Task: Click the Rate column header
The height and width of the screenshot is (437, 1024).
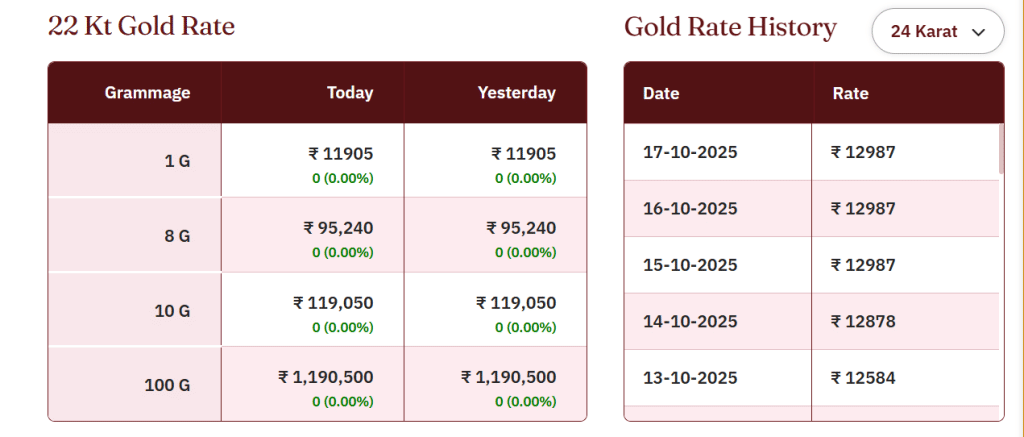Action: pos(850,94)
